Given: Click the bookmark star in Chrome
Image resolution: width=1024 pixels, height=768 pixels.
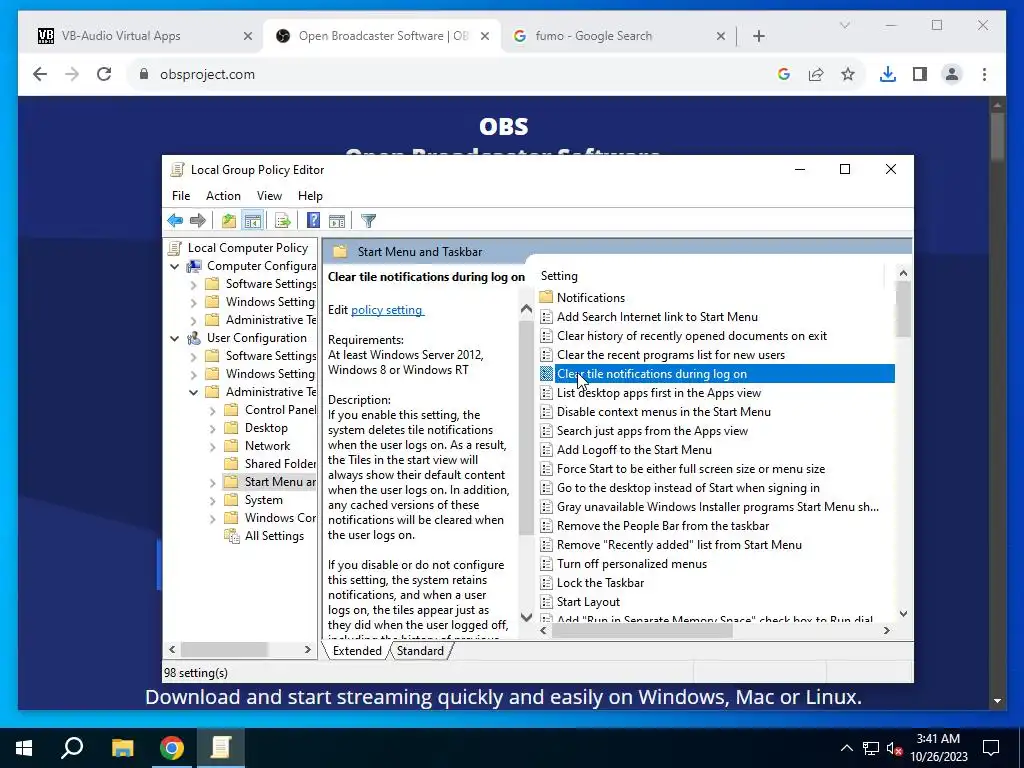Looking at the screenshot, I should [848, 74].
